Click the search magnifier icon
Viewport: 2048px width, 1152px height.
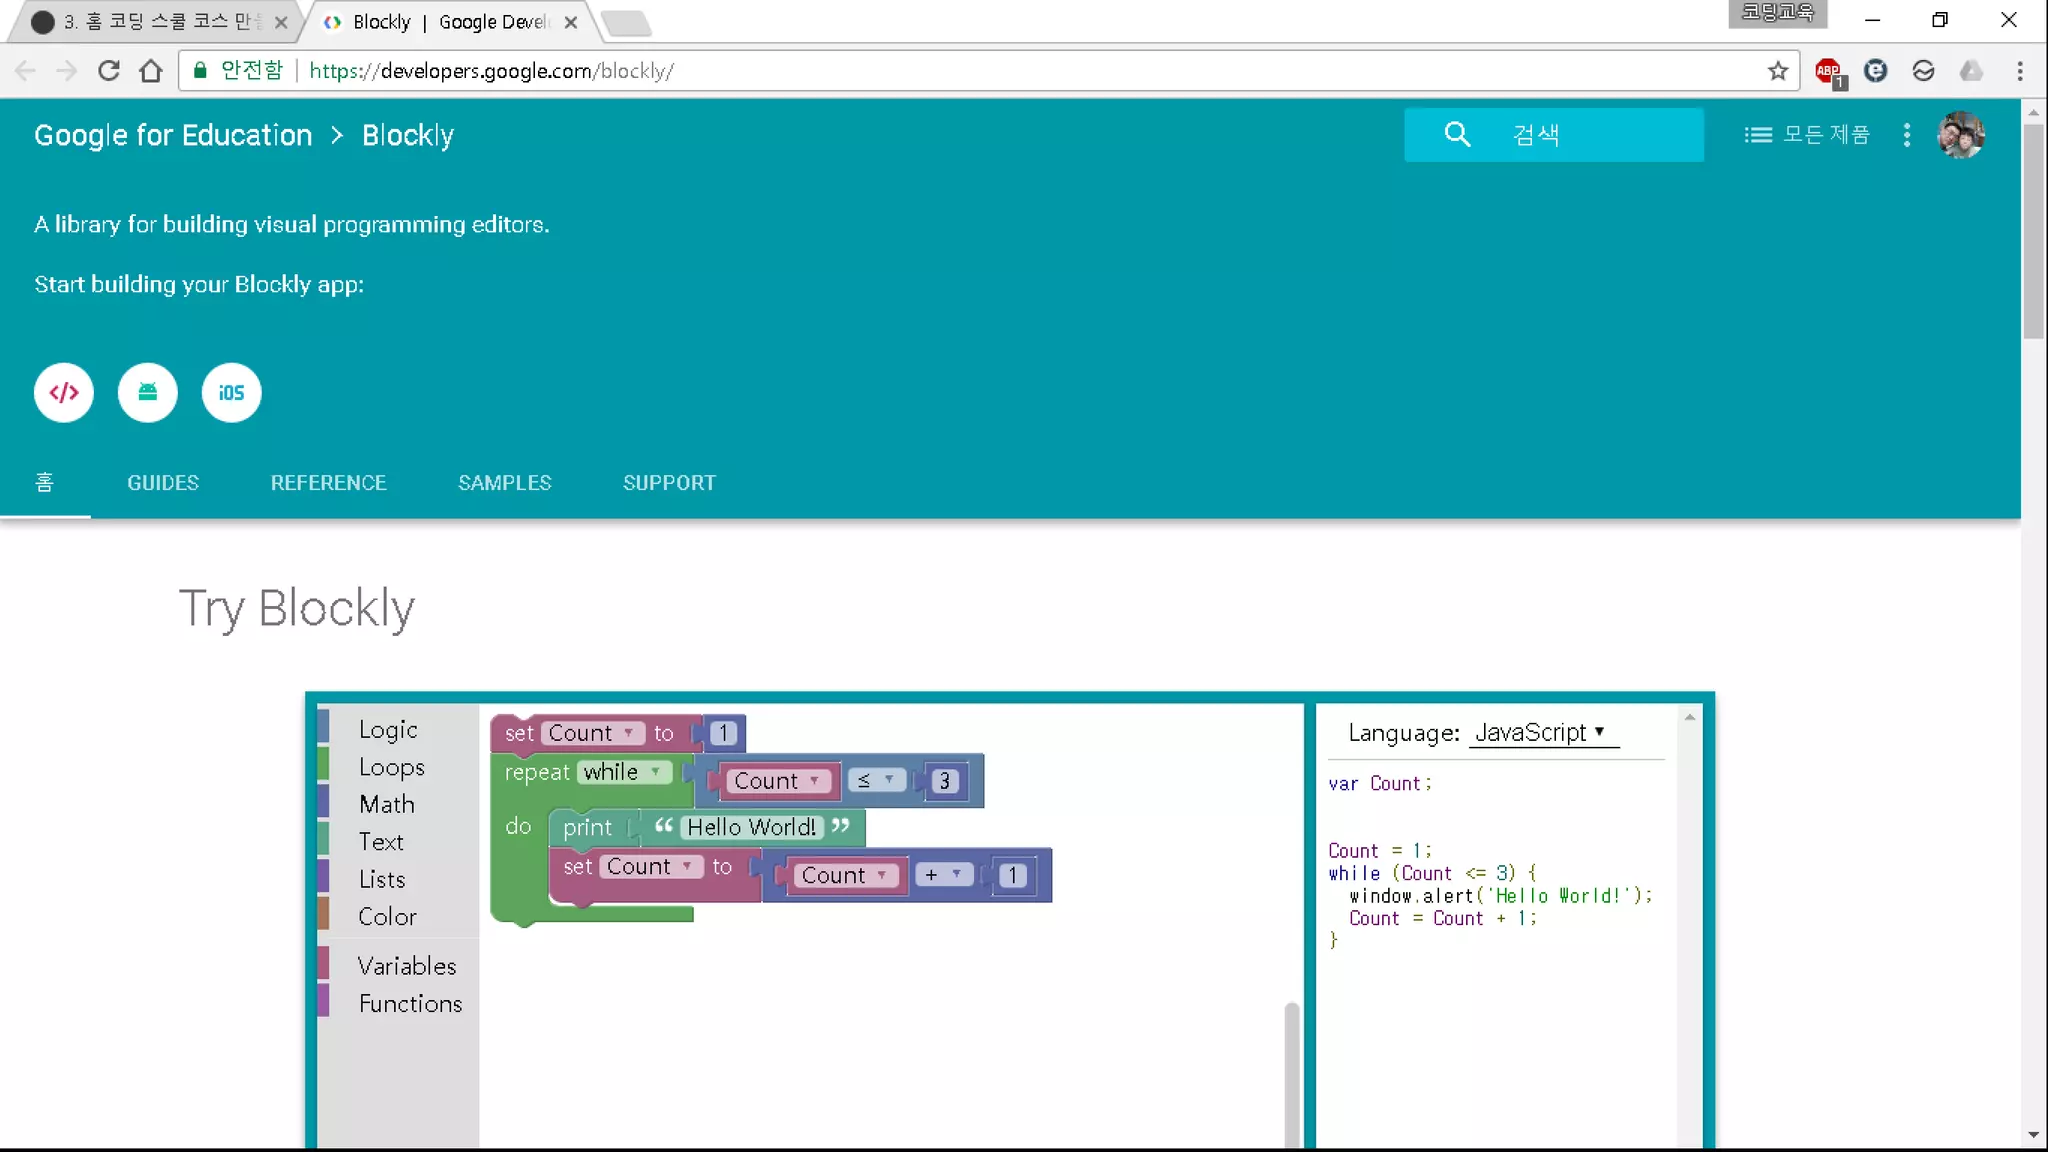coord(1457,134)
